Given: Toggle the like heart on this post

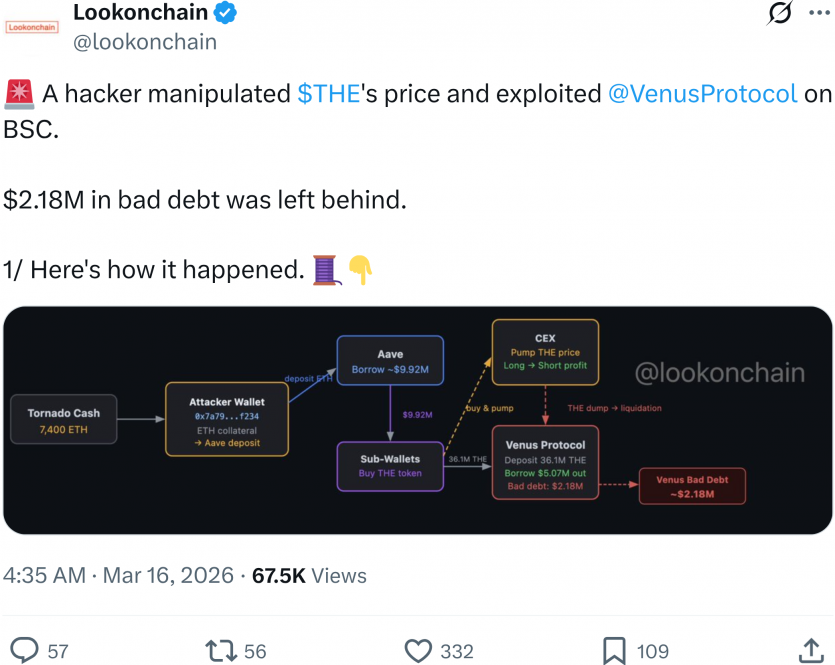Looking at the screenshot, I should (x=419, y=651).
